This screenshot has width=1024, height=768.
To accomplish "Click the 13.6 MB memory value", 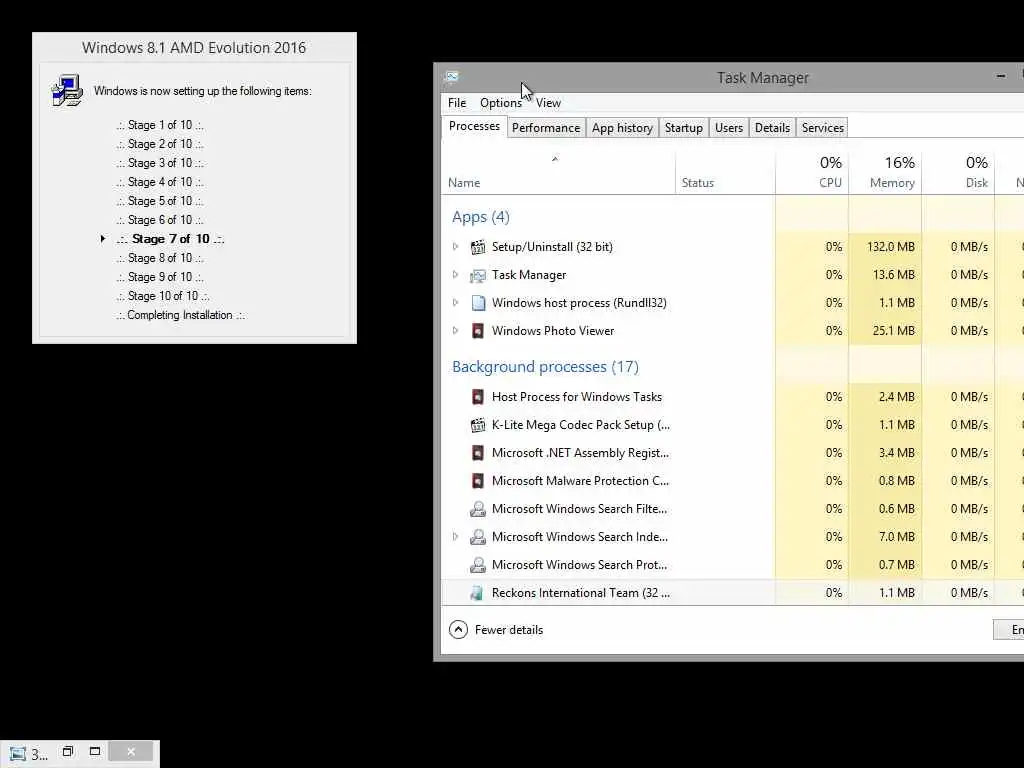I will click(x=893, y=275).
